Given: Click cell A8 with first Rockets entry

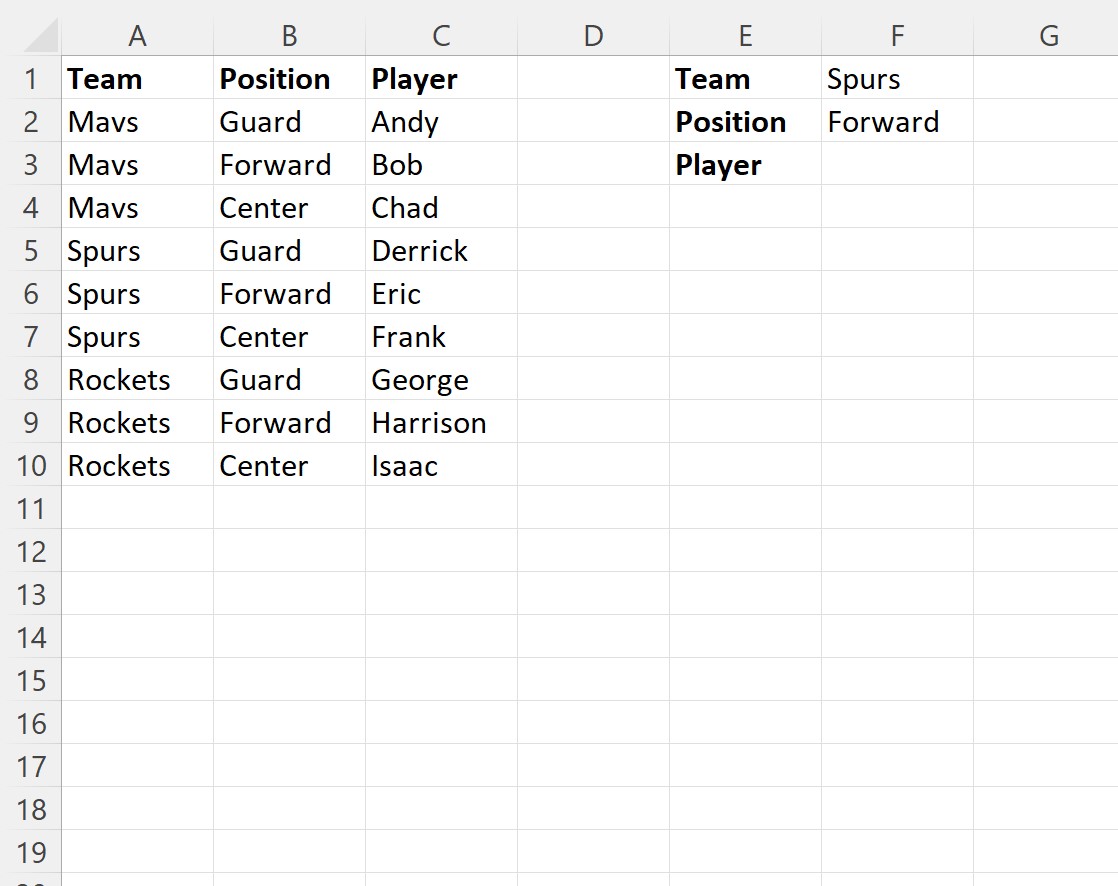Looking at the screenshot, I should point(138,380).
